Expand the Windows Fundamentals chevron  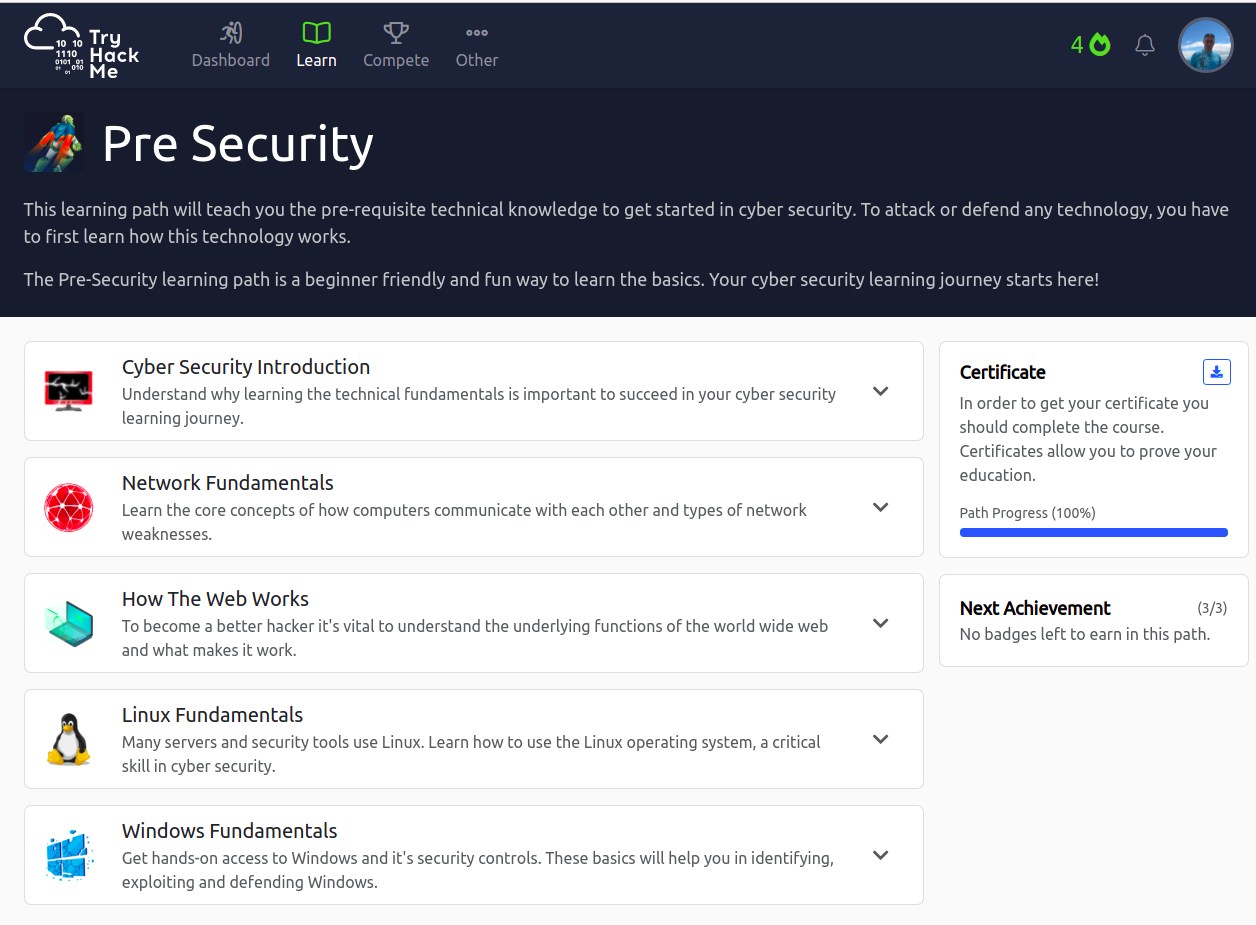pyautogui.click(x=881, y=855)
